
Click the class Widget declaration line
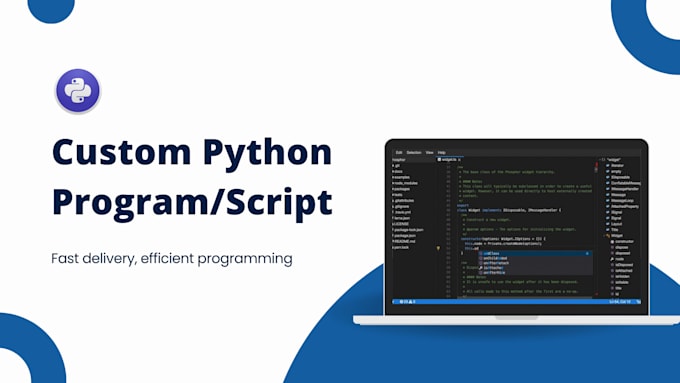(509, 210)
